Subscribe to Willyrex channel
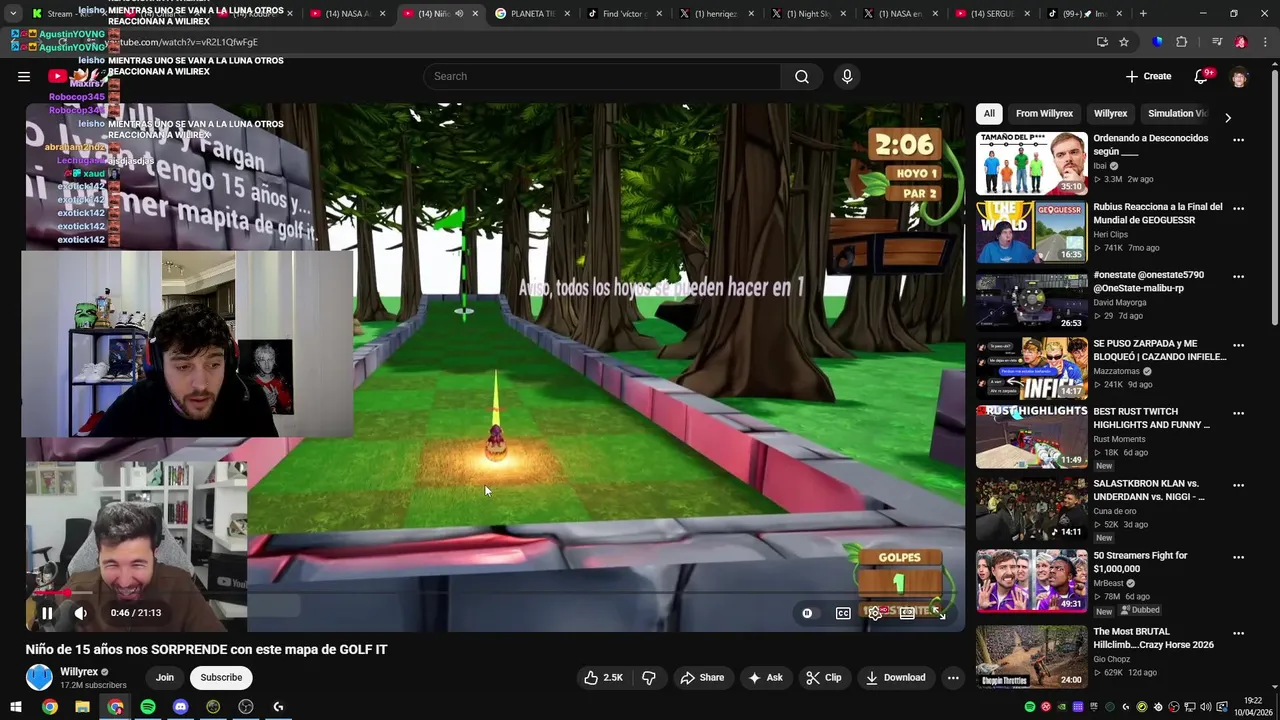Screen dimensions: 1280x720 pyautogui.click(x=221, y=677)
